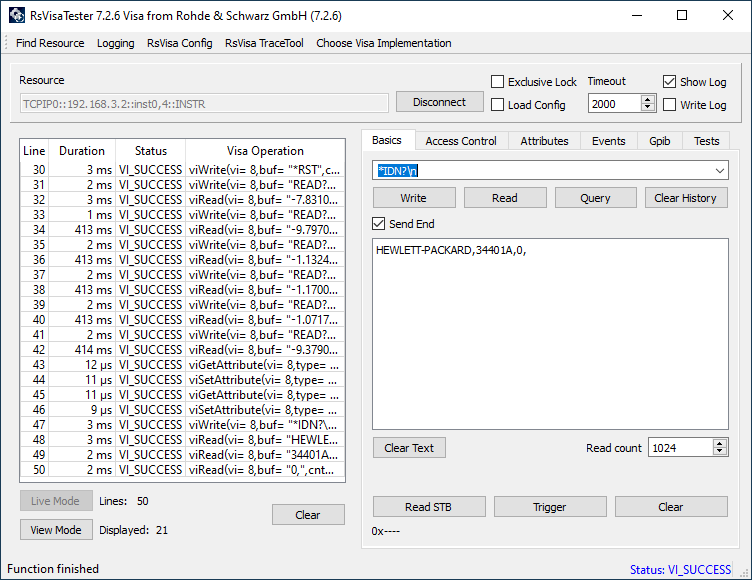Click the Clear Text button

409,448
